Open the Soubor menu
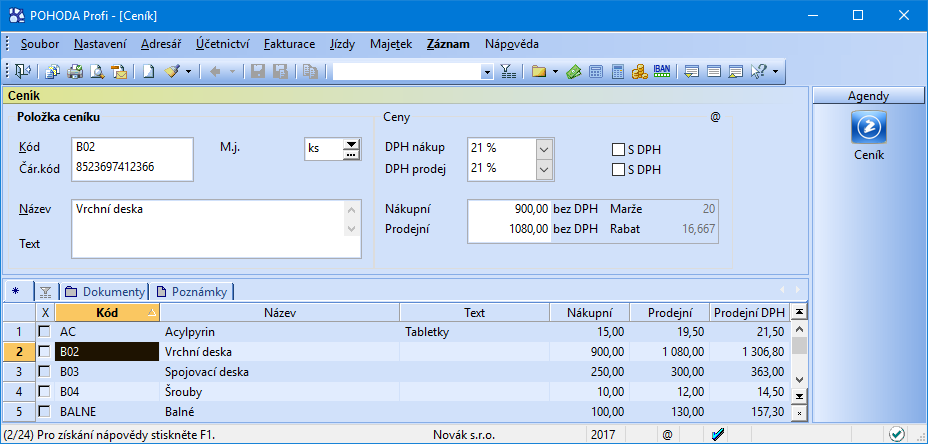Image resolution: width=928 pixels, height=444 pixels. (x=40, y=44)
